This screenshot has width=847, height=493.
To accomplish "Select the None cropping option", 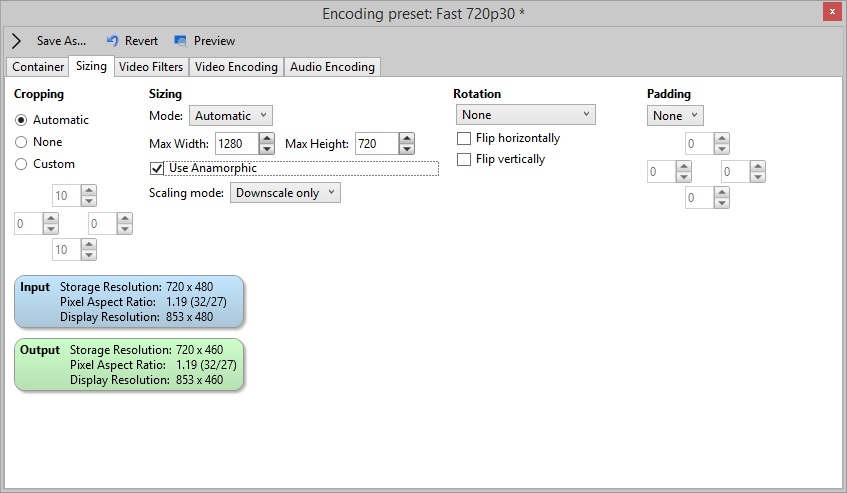I will click(21, 142).
